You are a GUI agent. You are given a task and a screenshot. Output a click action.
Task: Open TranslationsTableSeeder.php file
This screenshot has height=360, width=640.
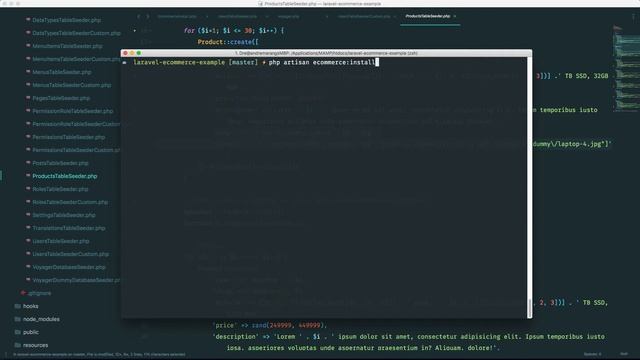[69, 228]
